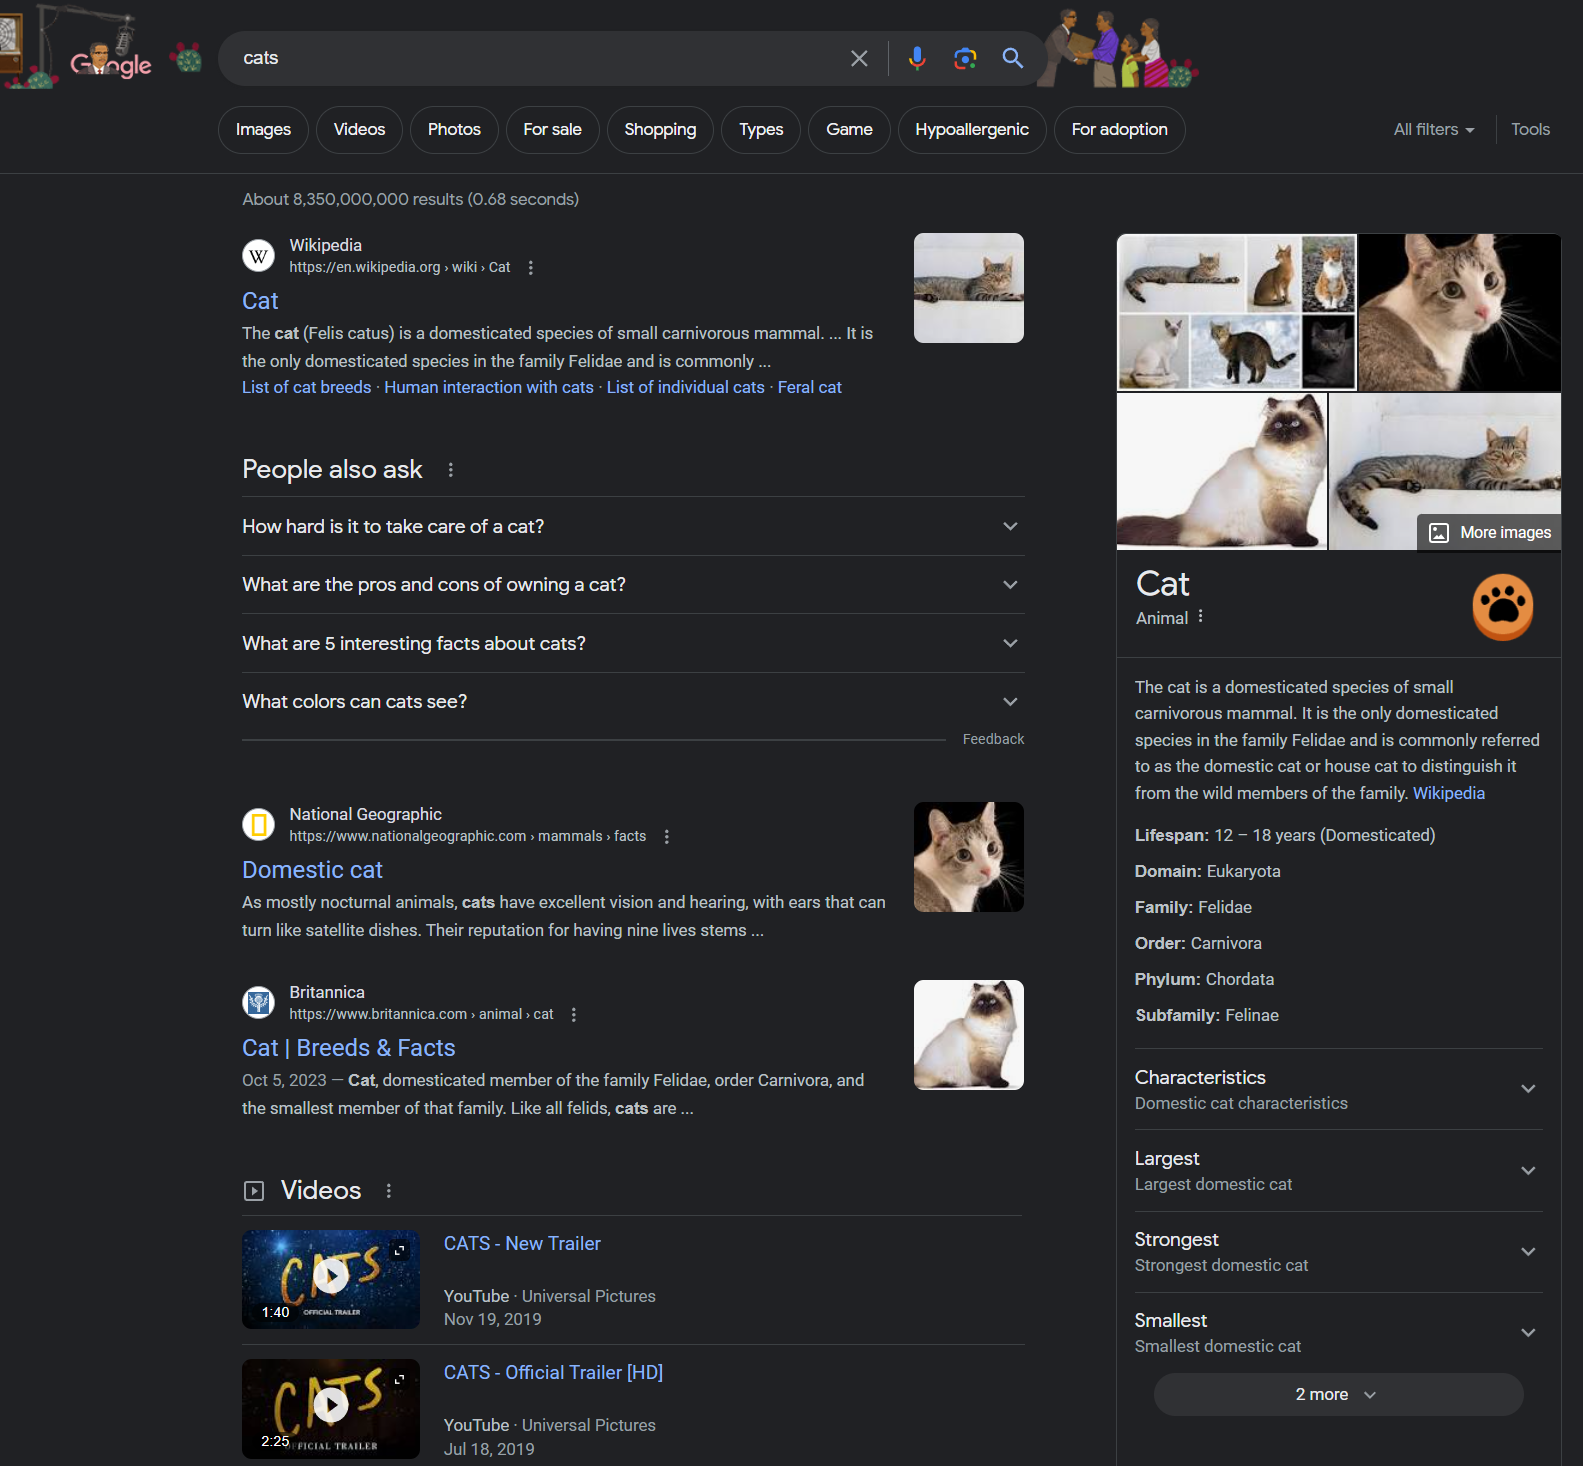Viewport: 1583px width, 1466px height.
Task: Expand the Smallest domestic cat section
Action: click(x=1338, y=1333)
